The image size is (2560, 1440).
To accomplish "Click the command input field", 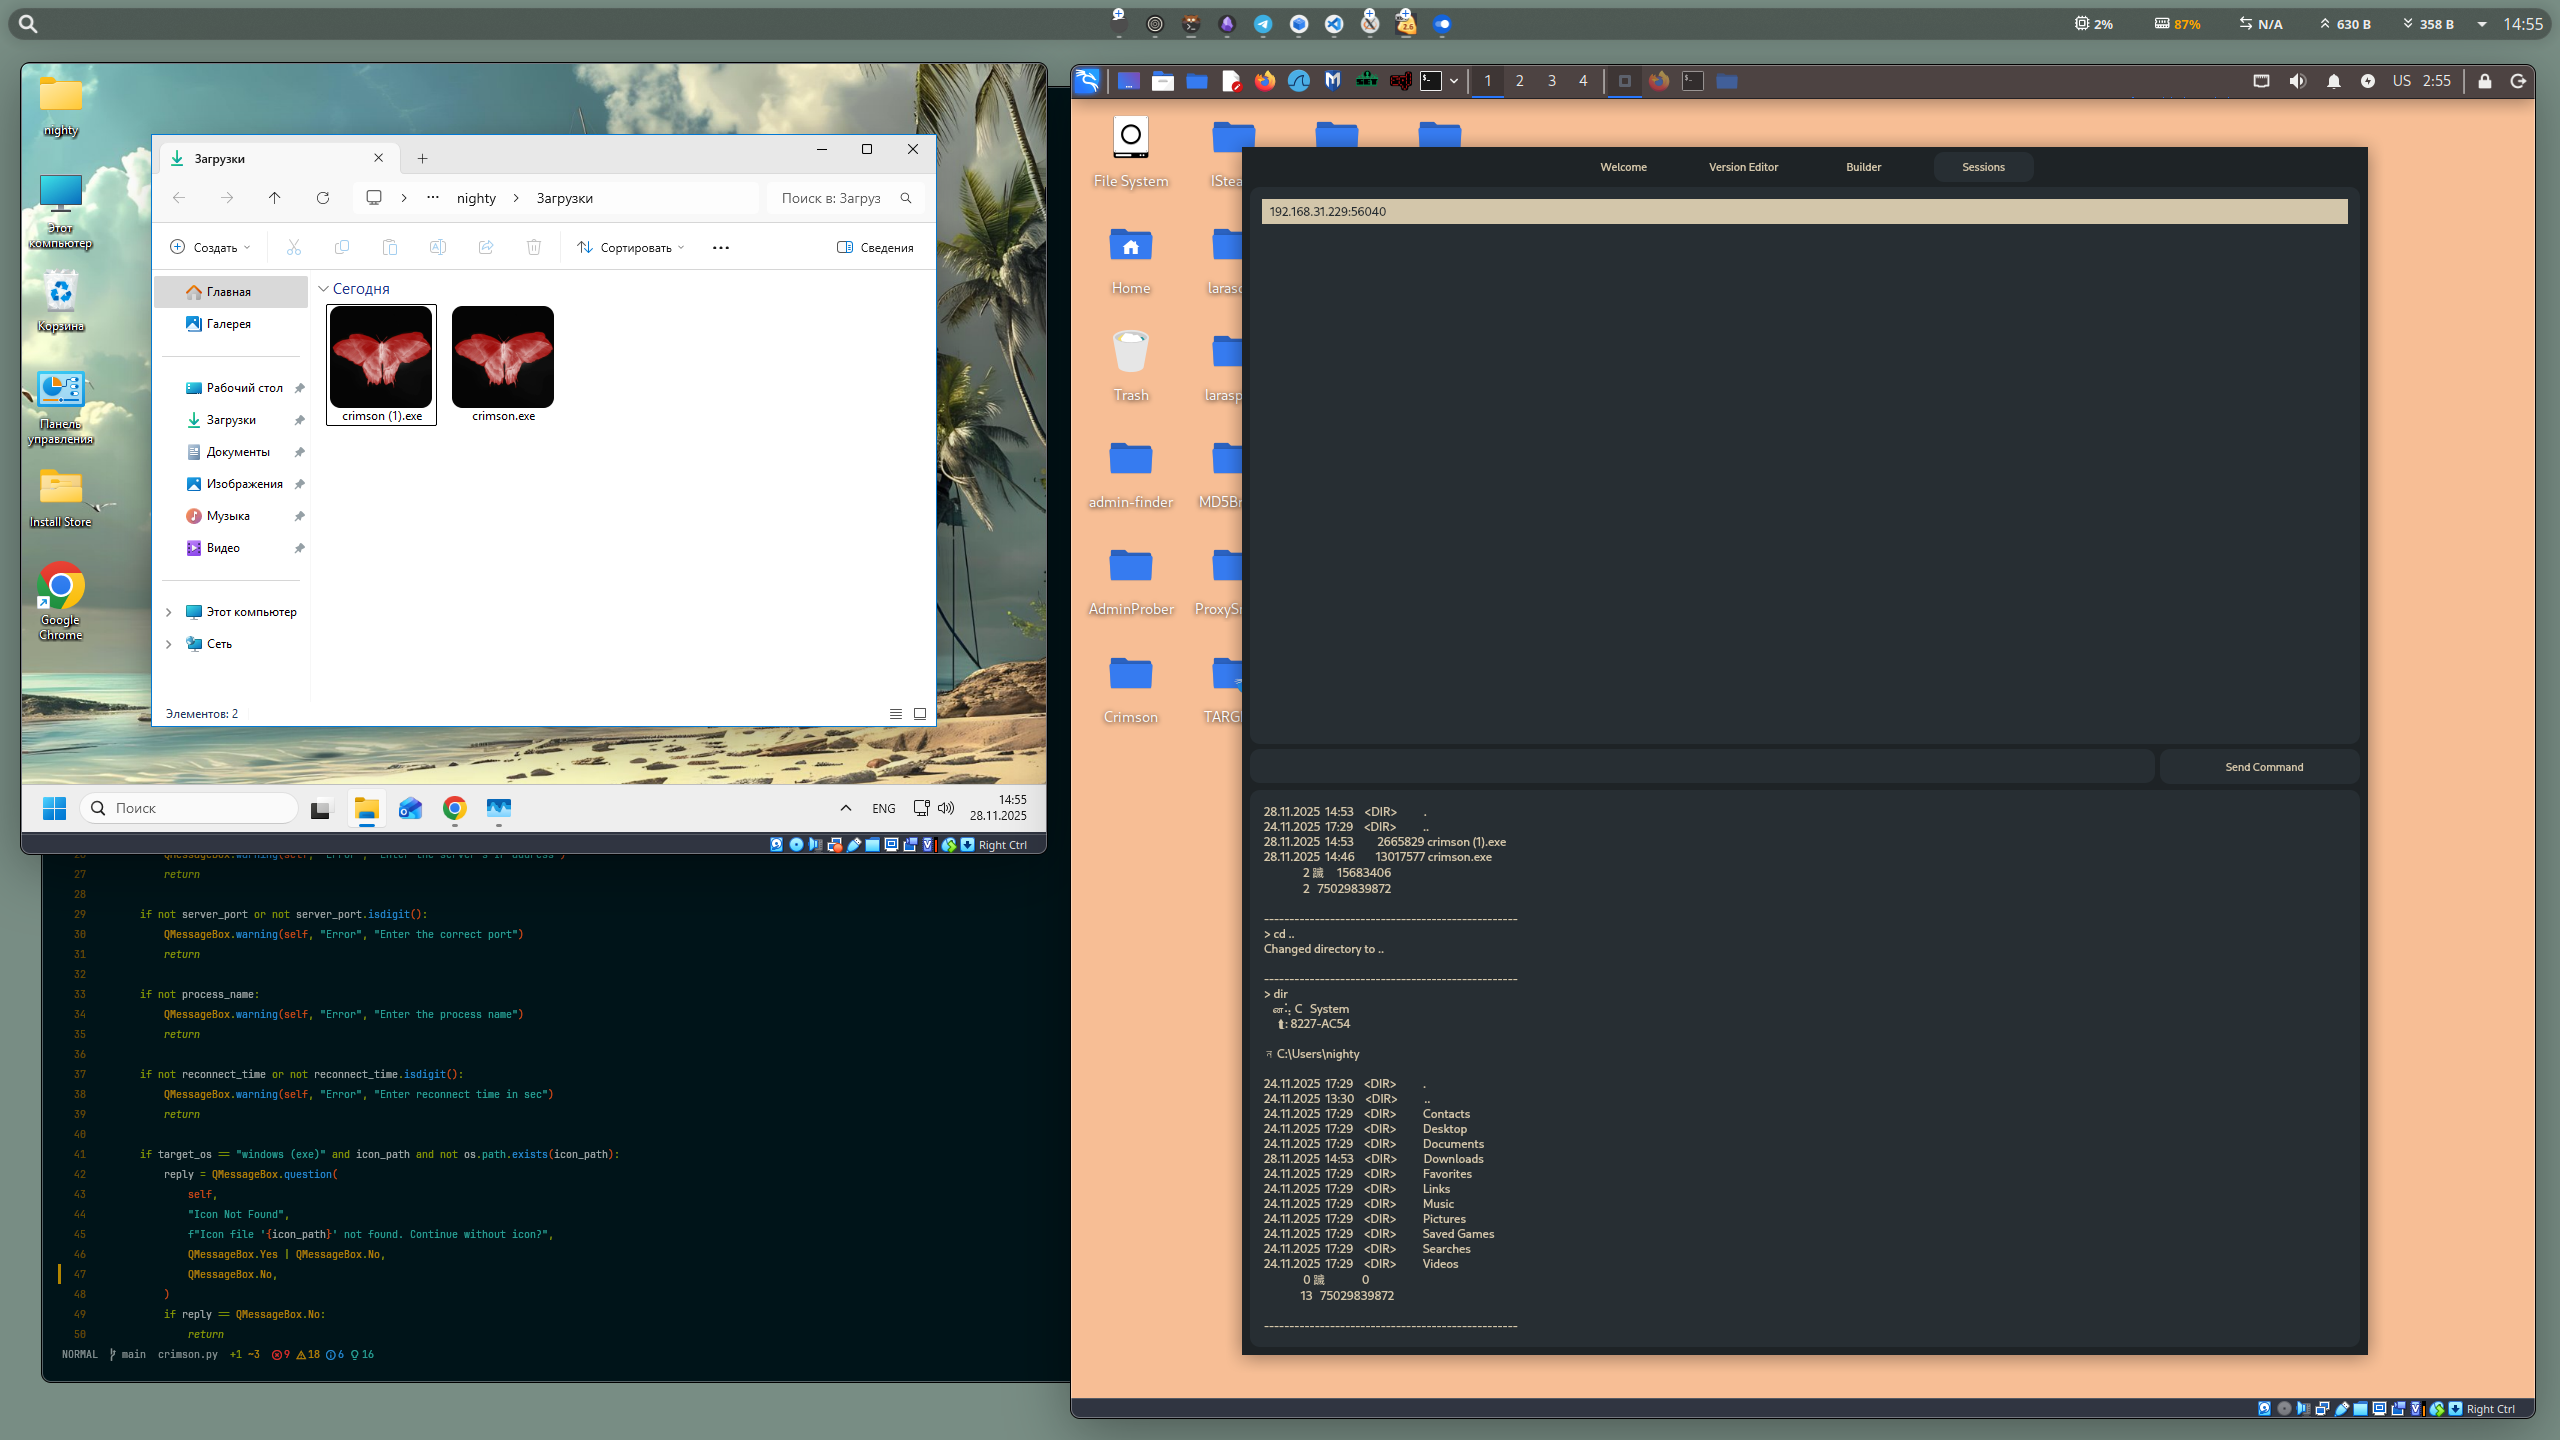I will (x=1702, y=767).
